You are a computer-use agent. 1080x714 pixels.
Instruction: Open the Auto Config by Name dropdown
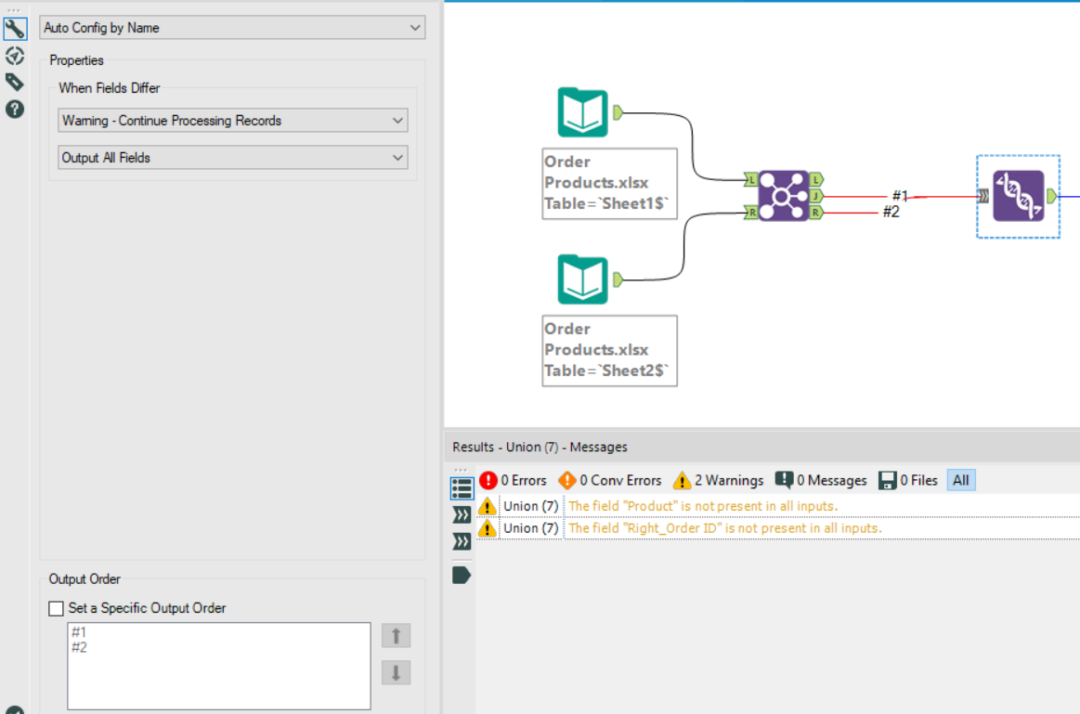pyautogui.click(x=416, y=28)
